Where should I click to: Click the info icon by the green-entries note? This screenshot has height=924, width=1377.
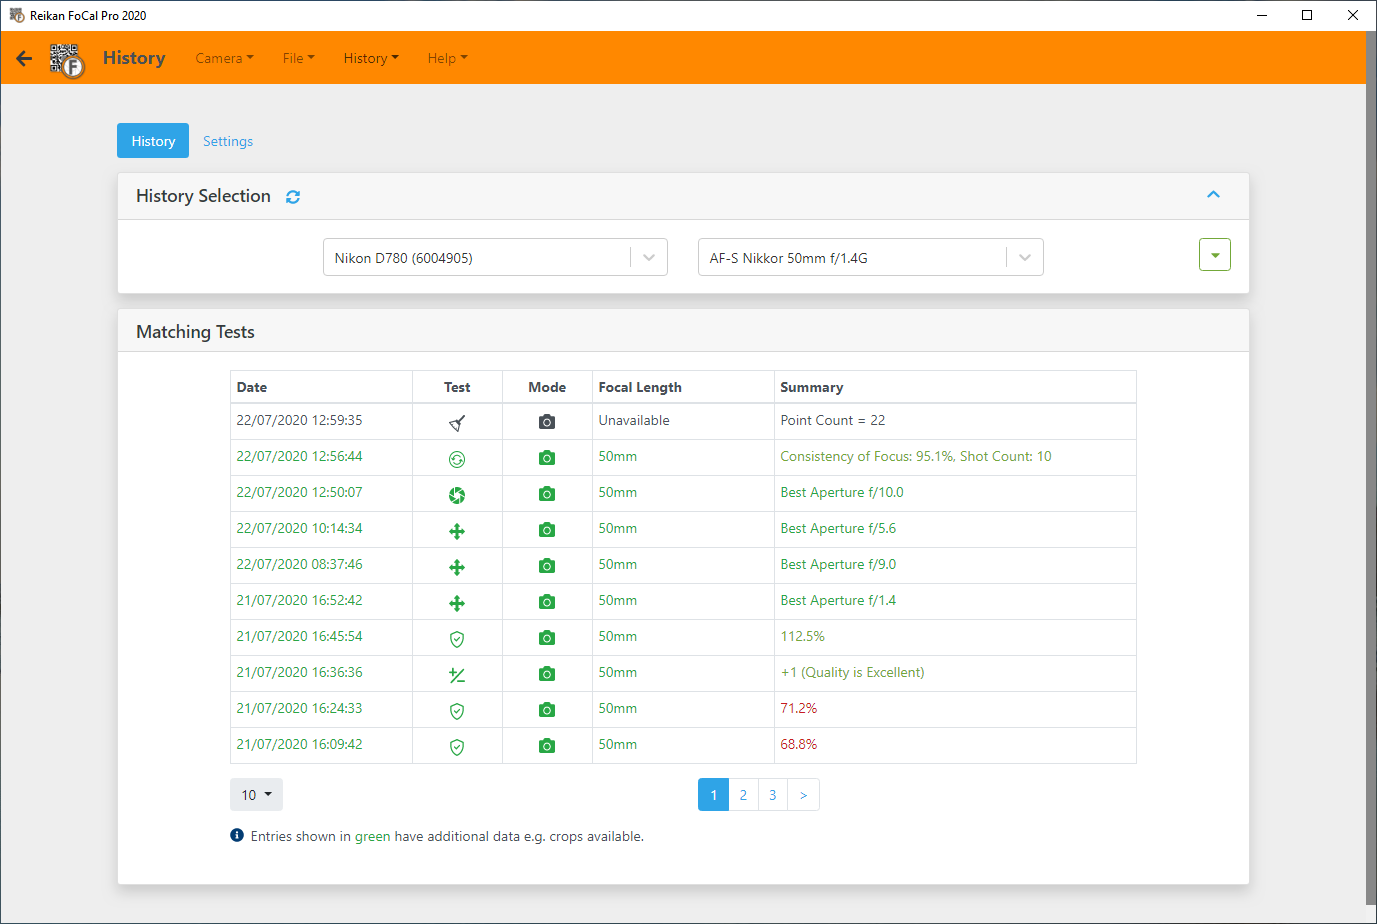237,835
